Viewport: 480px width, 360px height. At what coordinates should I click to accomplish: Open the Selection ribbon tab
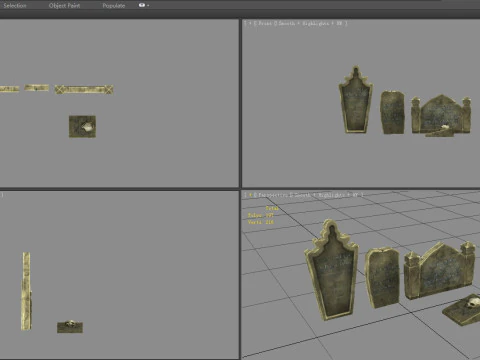click(x=15, y=5)
